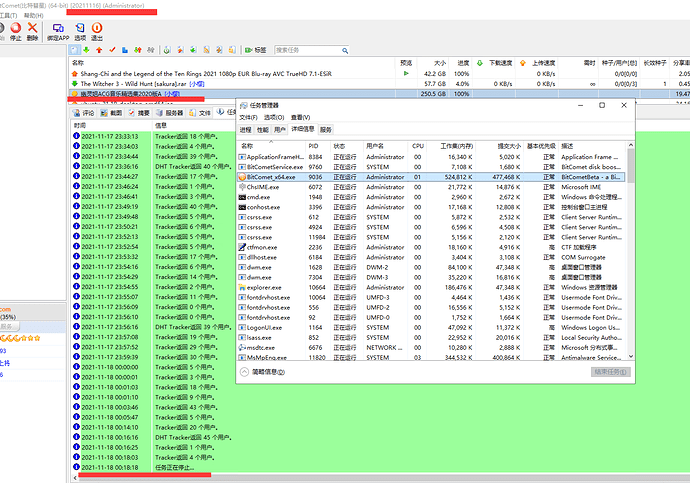Filter tasks by red uploading arrow icon
Image resolution: width=690 pixels, height=483 pixels.
pos(99,50)
